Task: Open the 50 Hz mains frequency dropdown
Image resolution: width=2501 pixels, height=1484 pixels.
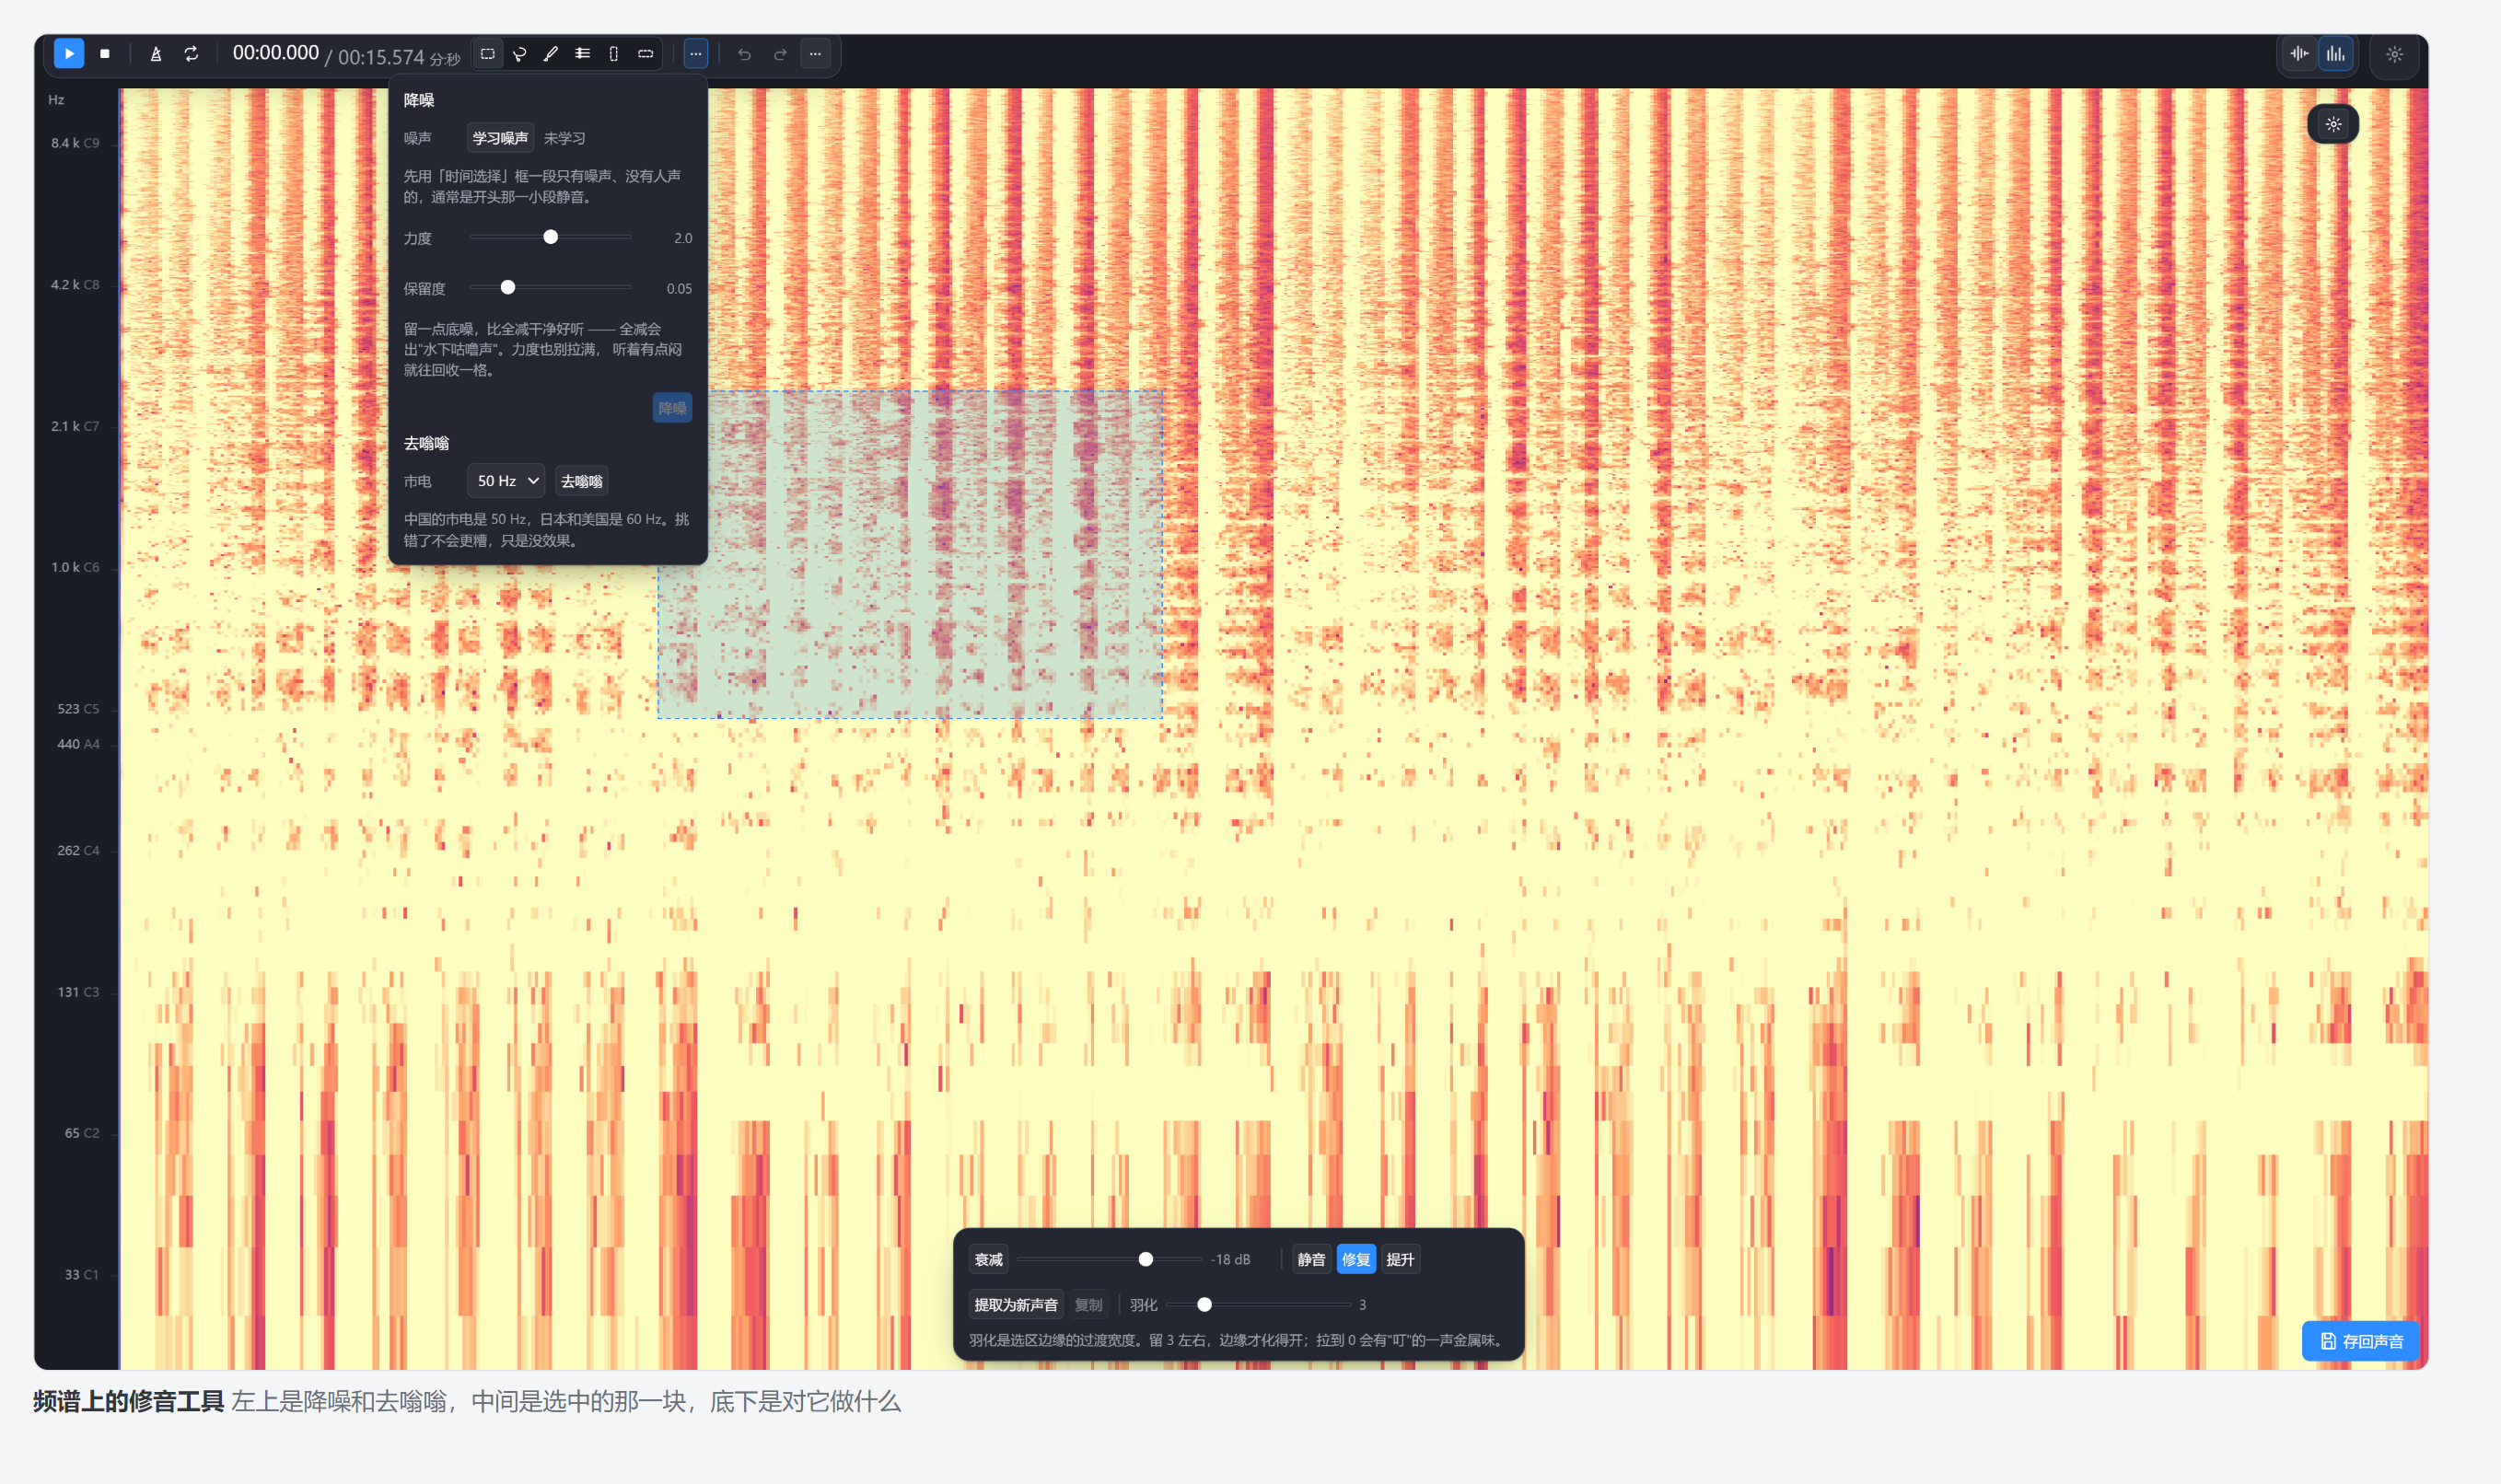Action: [506, 481]
